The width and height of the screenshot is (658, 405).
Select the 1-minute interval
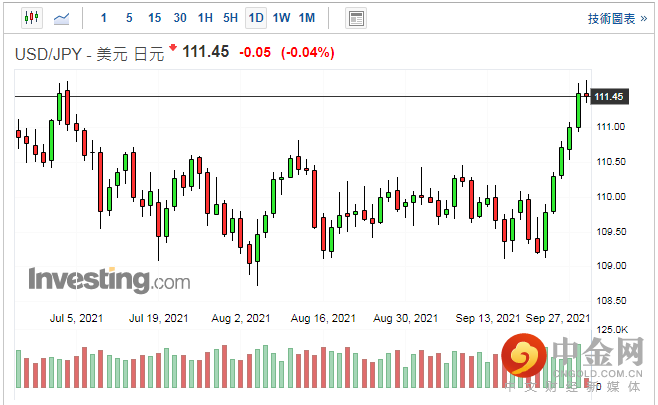[x=104, y=18]
